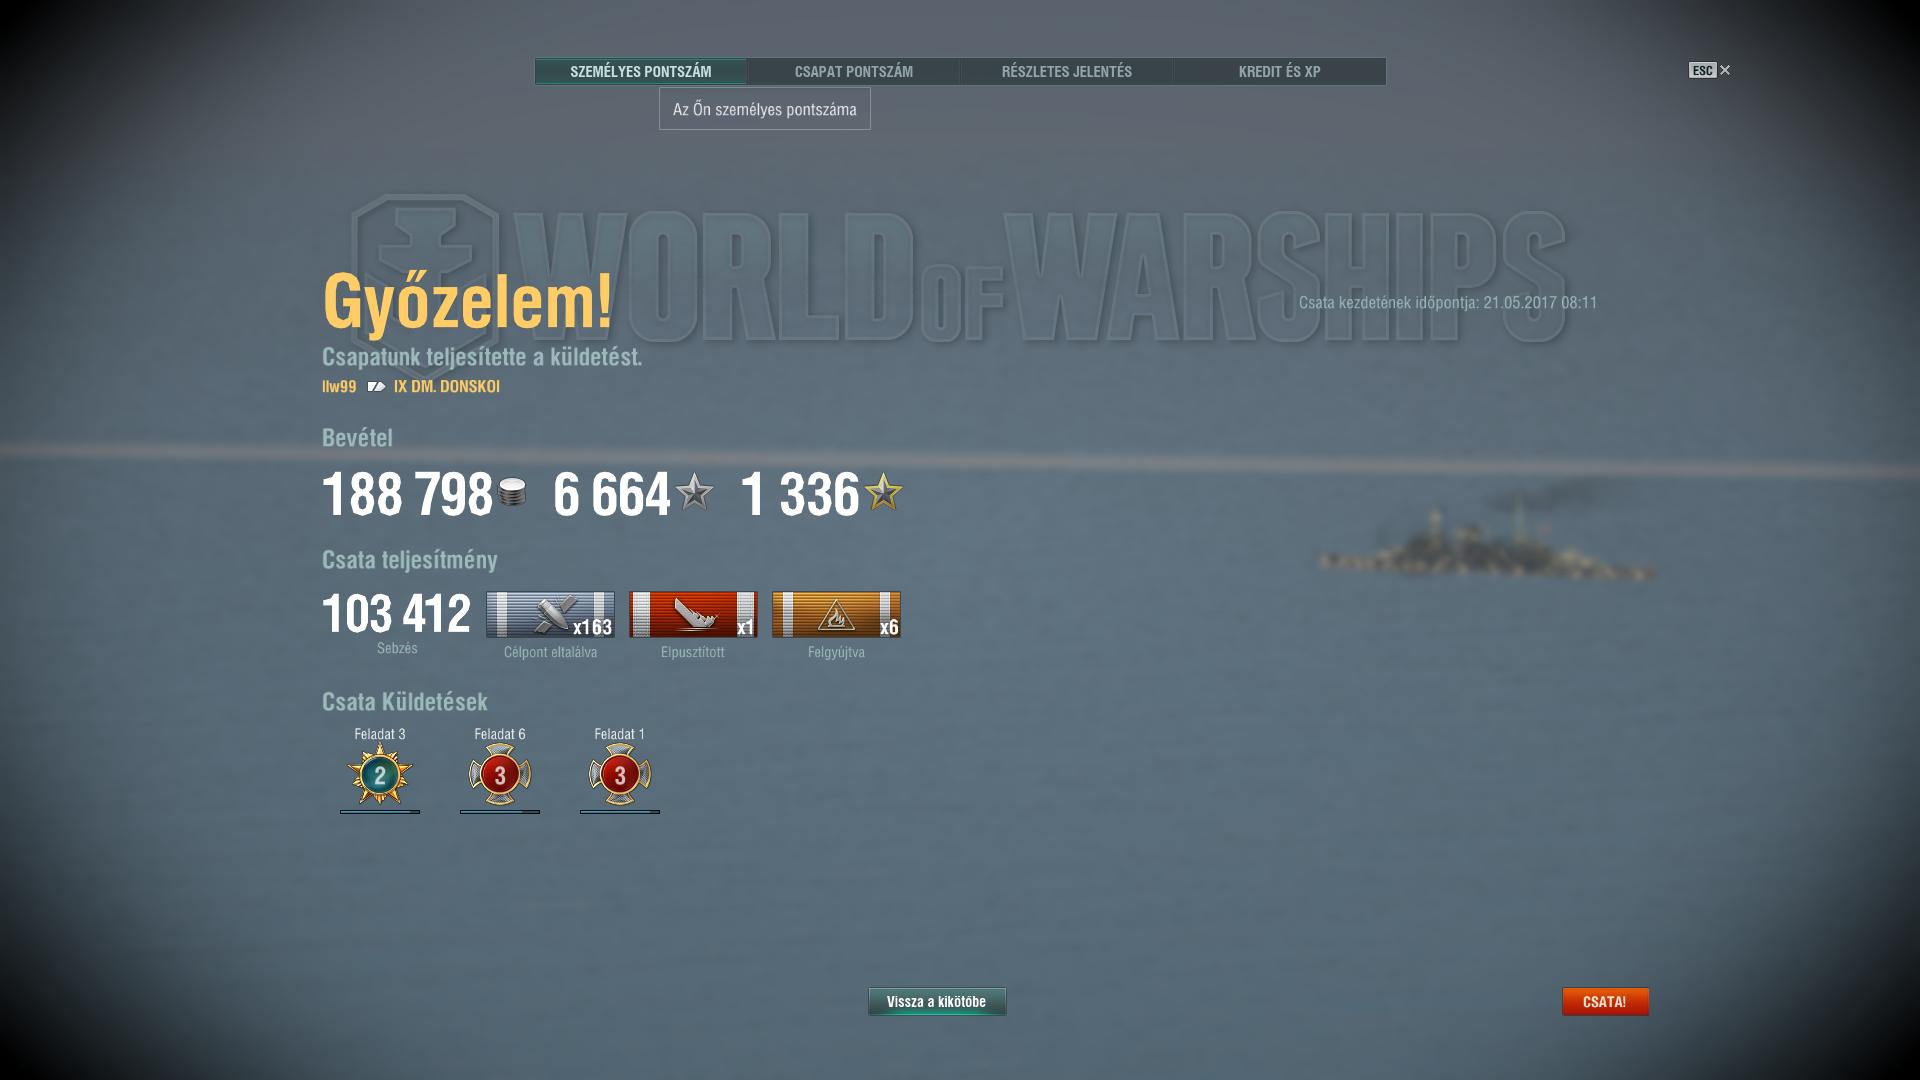This screenshot has height=1080, width=1920.
Task: Select the Célpont eltalálva x163 ribbon
Action: [x=550, y=614]
